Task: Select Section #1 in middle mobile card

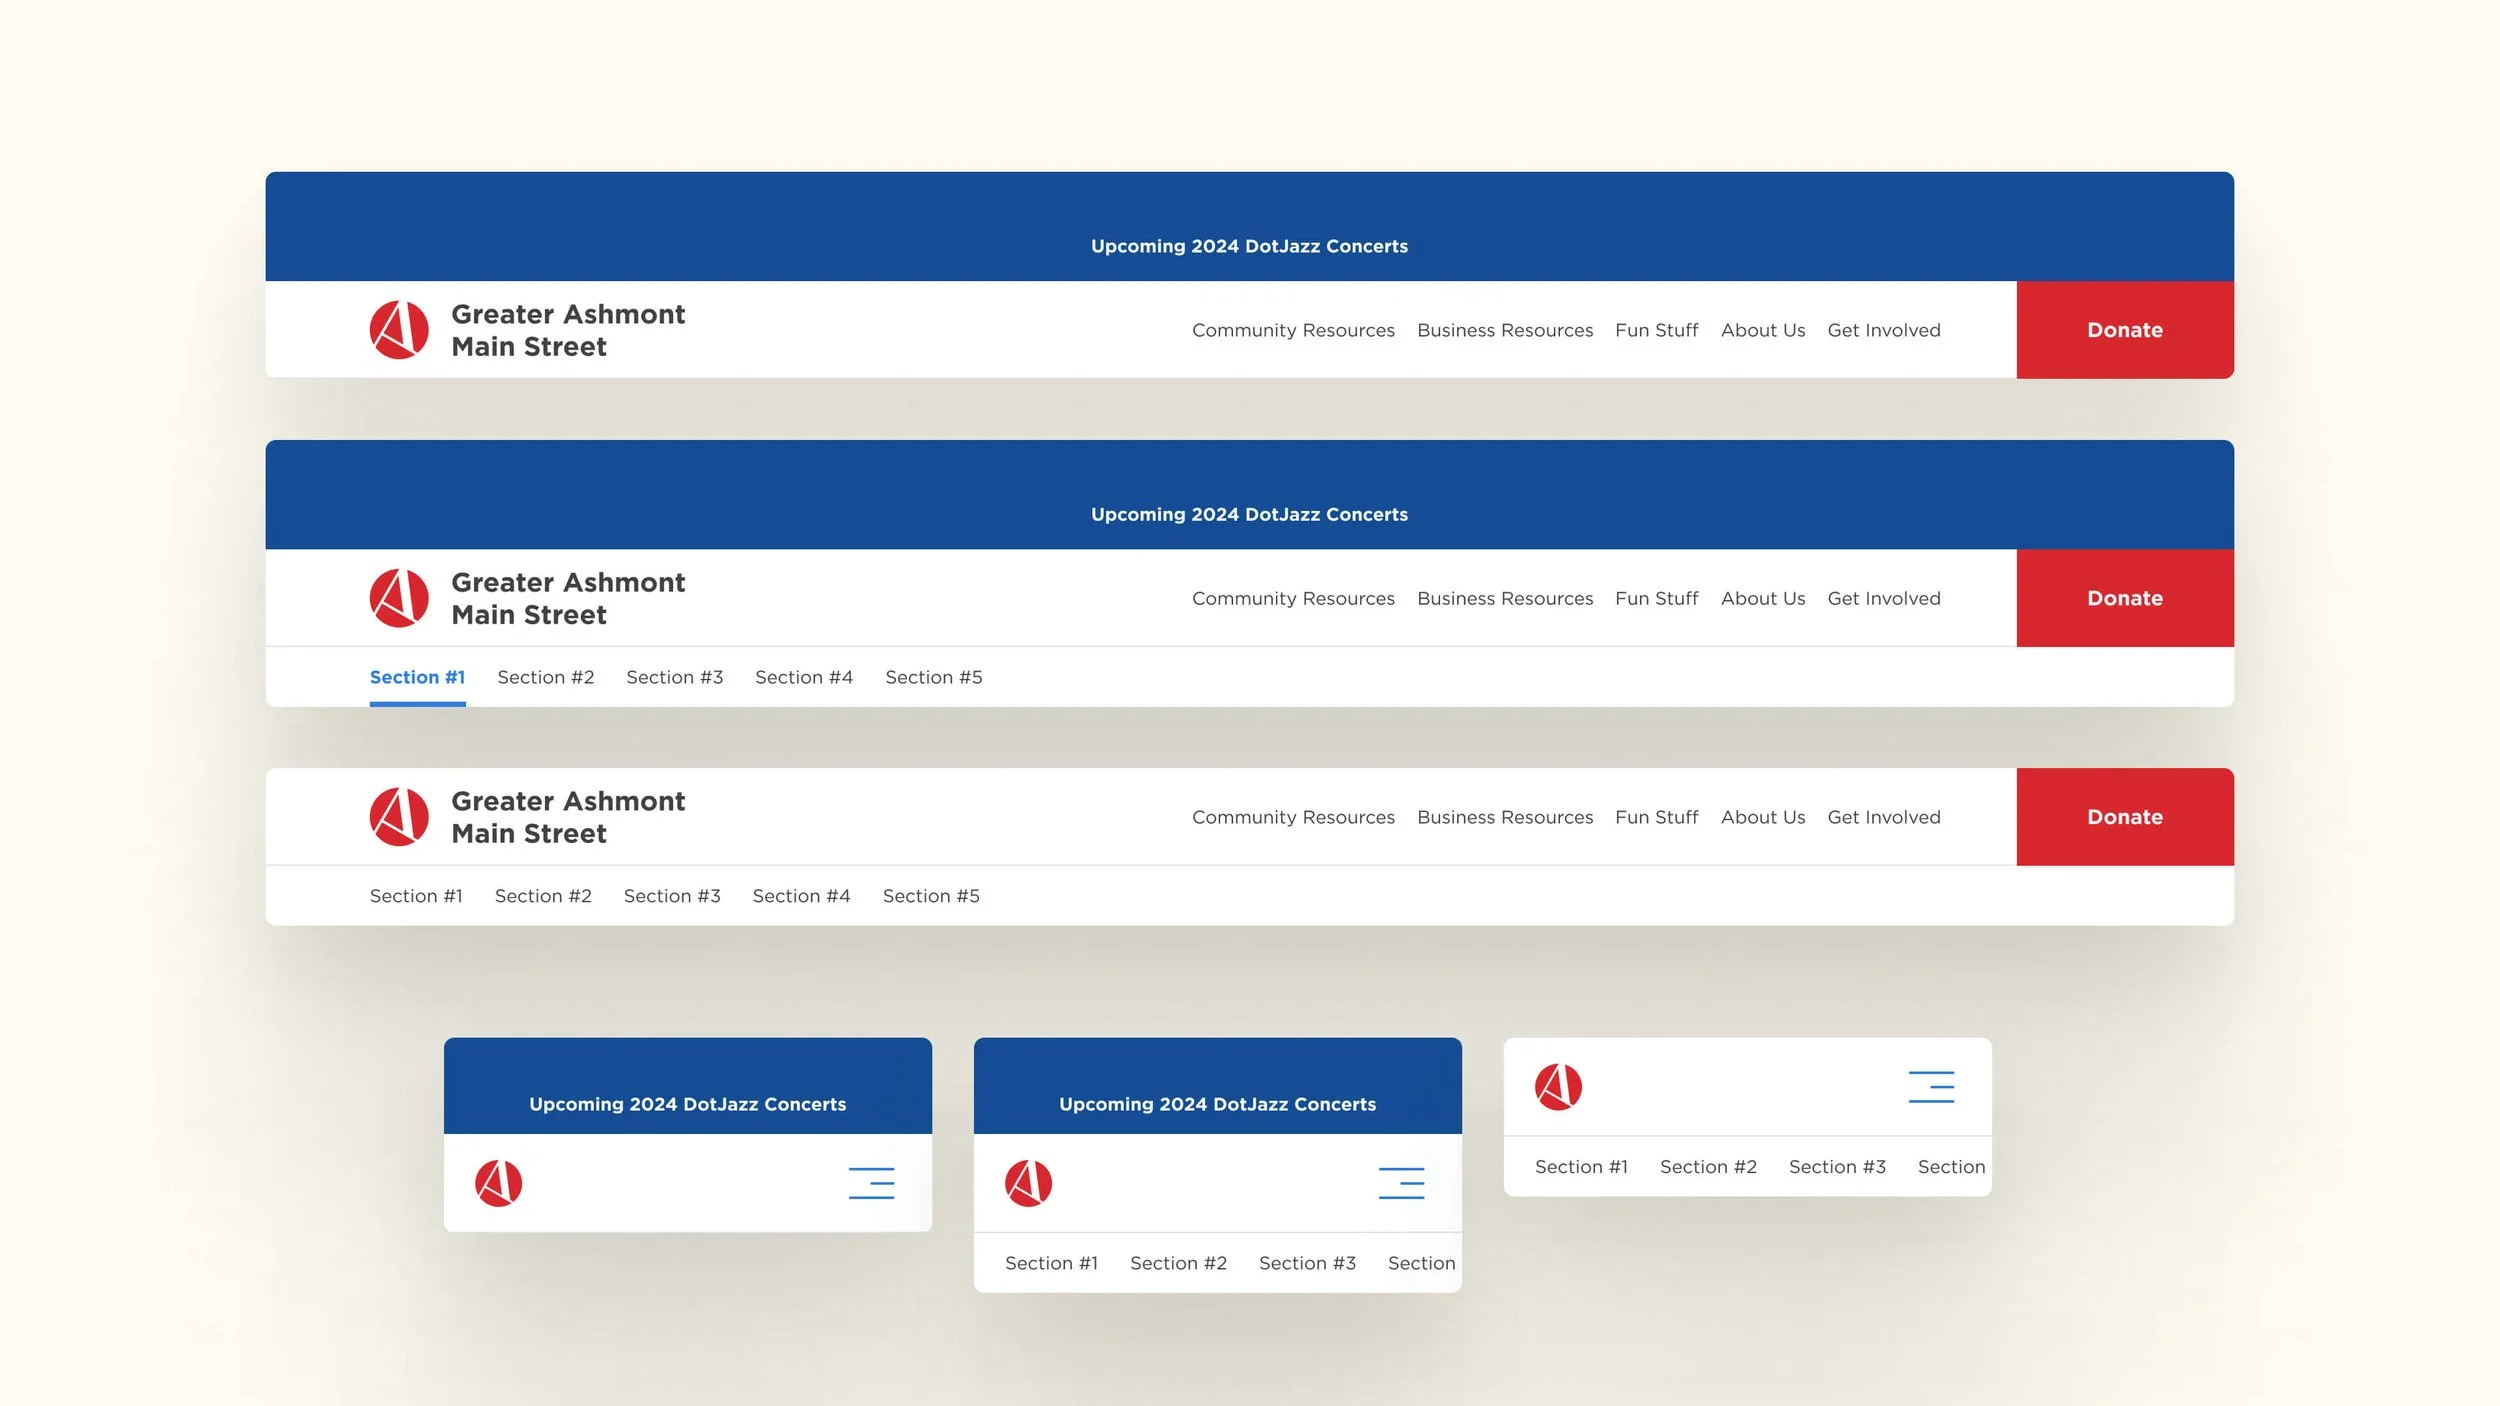Action: 1051,1263
